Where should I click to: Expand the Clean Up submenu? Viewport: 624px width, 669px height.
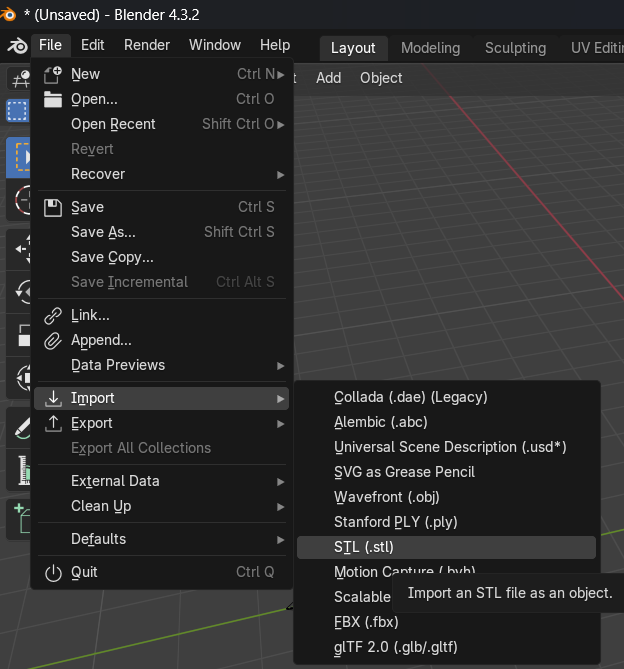(161, 506)
